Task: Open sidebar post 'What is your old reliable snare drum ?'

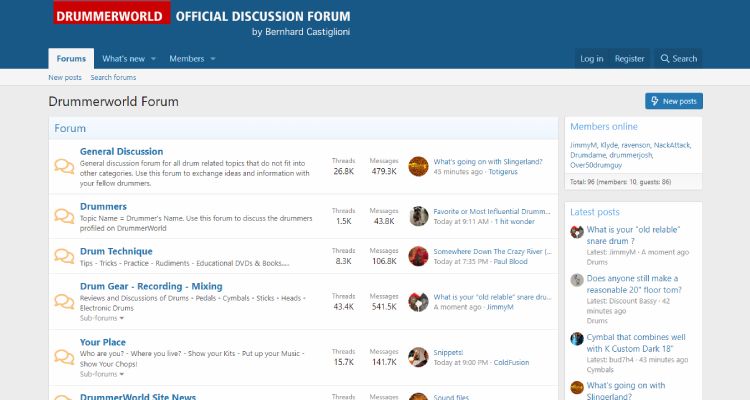Action: [x=633, y=235]
